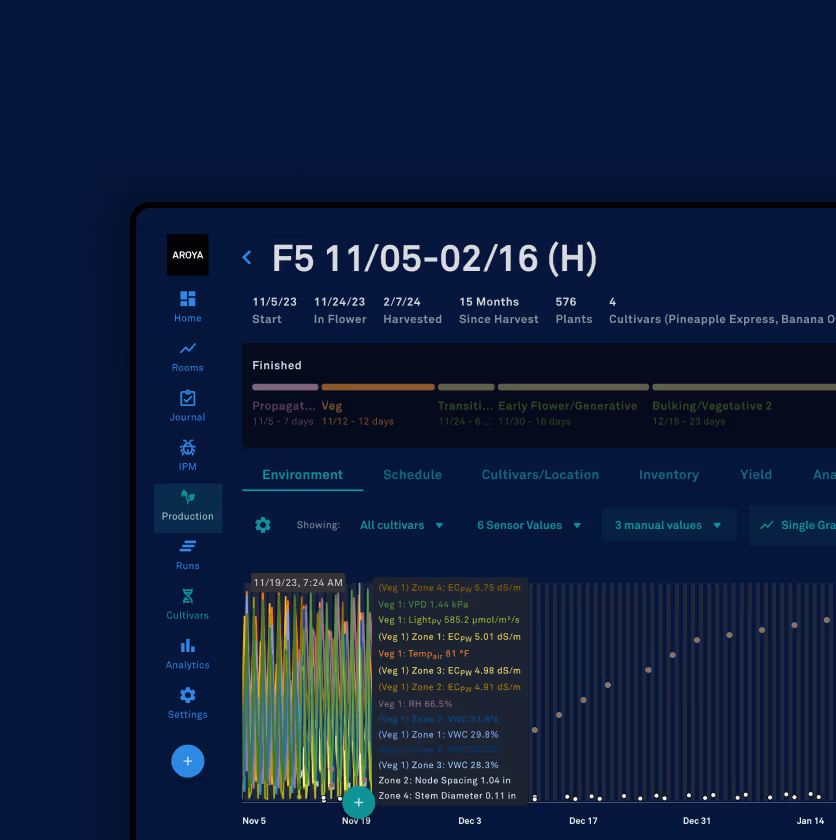Click the Zone 3: VWC 28.3% entry
The image size is (836, 840).
point(438,765)
